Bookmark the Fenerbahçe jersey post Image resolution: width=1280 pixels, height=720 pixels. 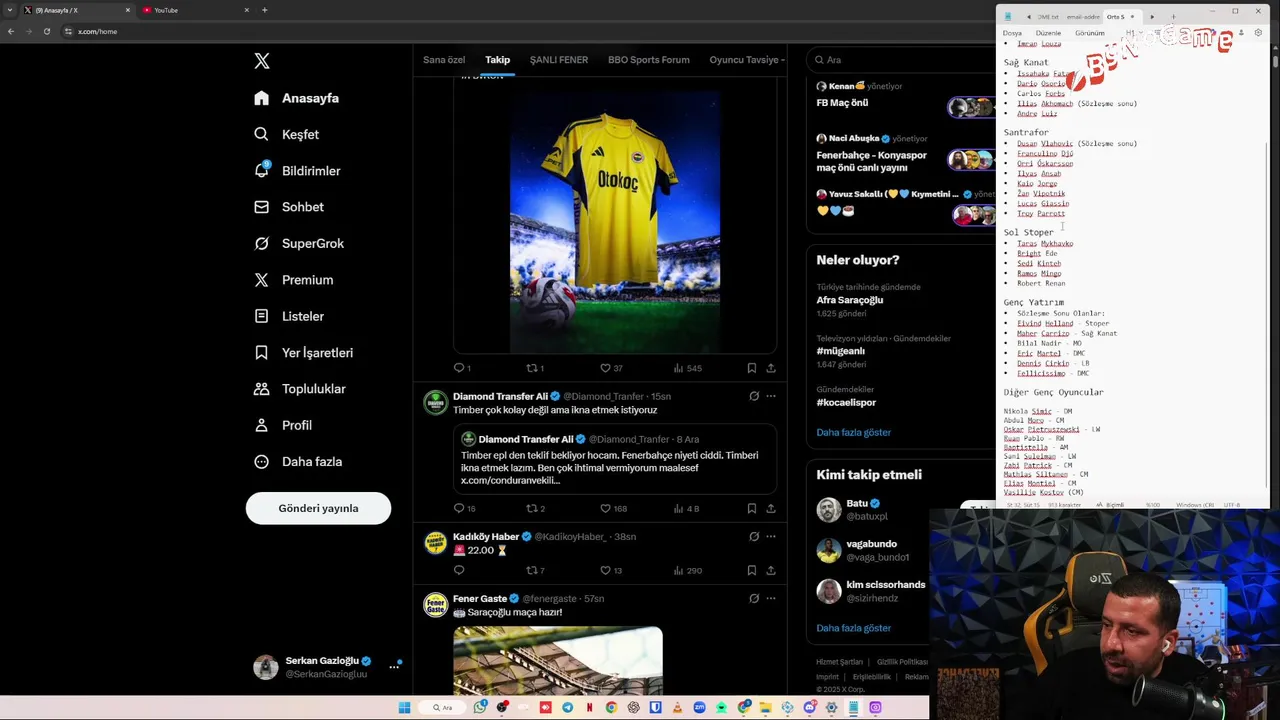coord(752,368)
